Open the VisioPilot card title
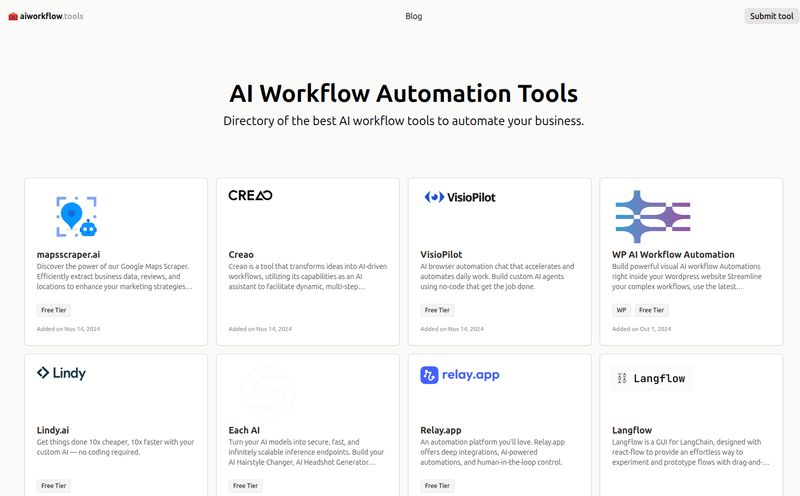Viewport: 800px width, 496px height. 441,255
